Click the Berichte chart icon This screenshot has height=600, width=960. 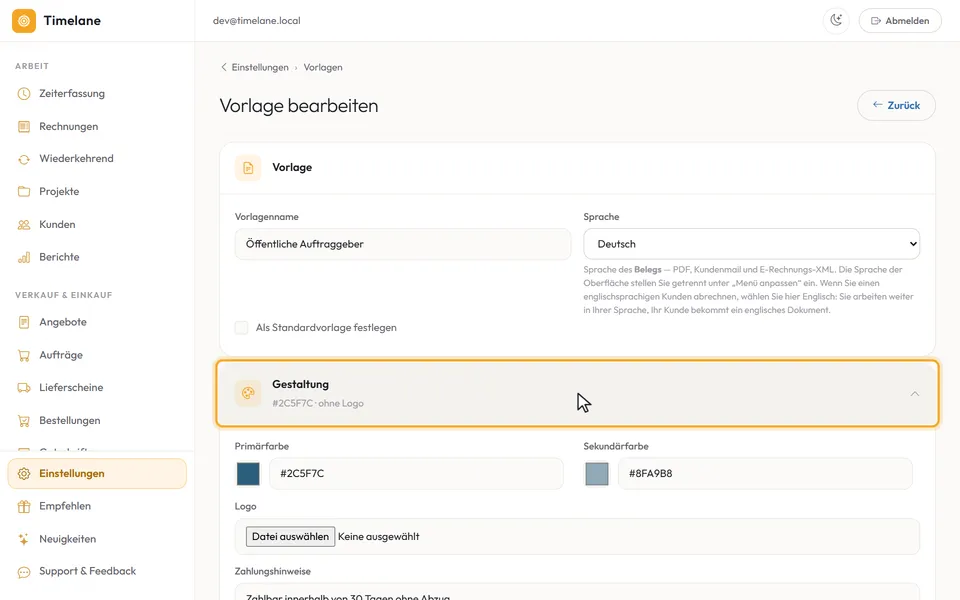point(24,257)
